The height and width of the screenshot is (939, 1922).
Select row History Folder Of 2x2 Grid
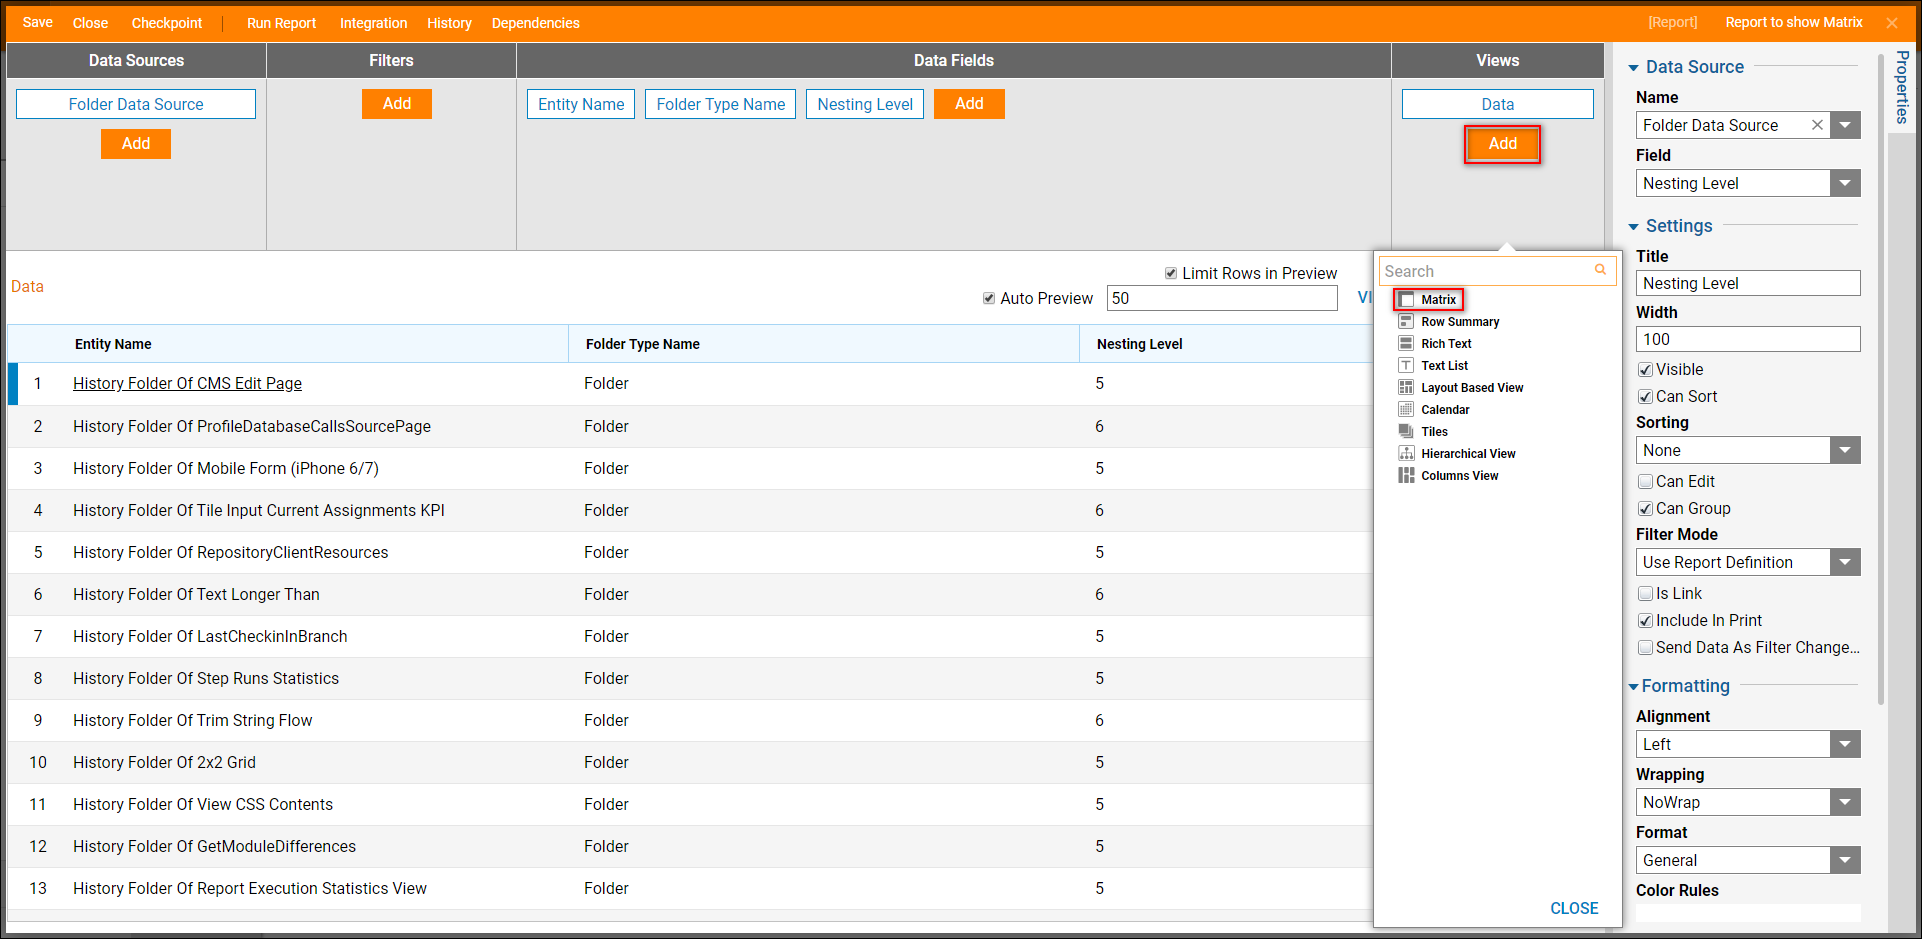(x=690, y=762)
